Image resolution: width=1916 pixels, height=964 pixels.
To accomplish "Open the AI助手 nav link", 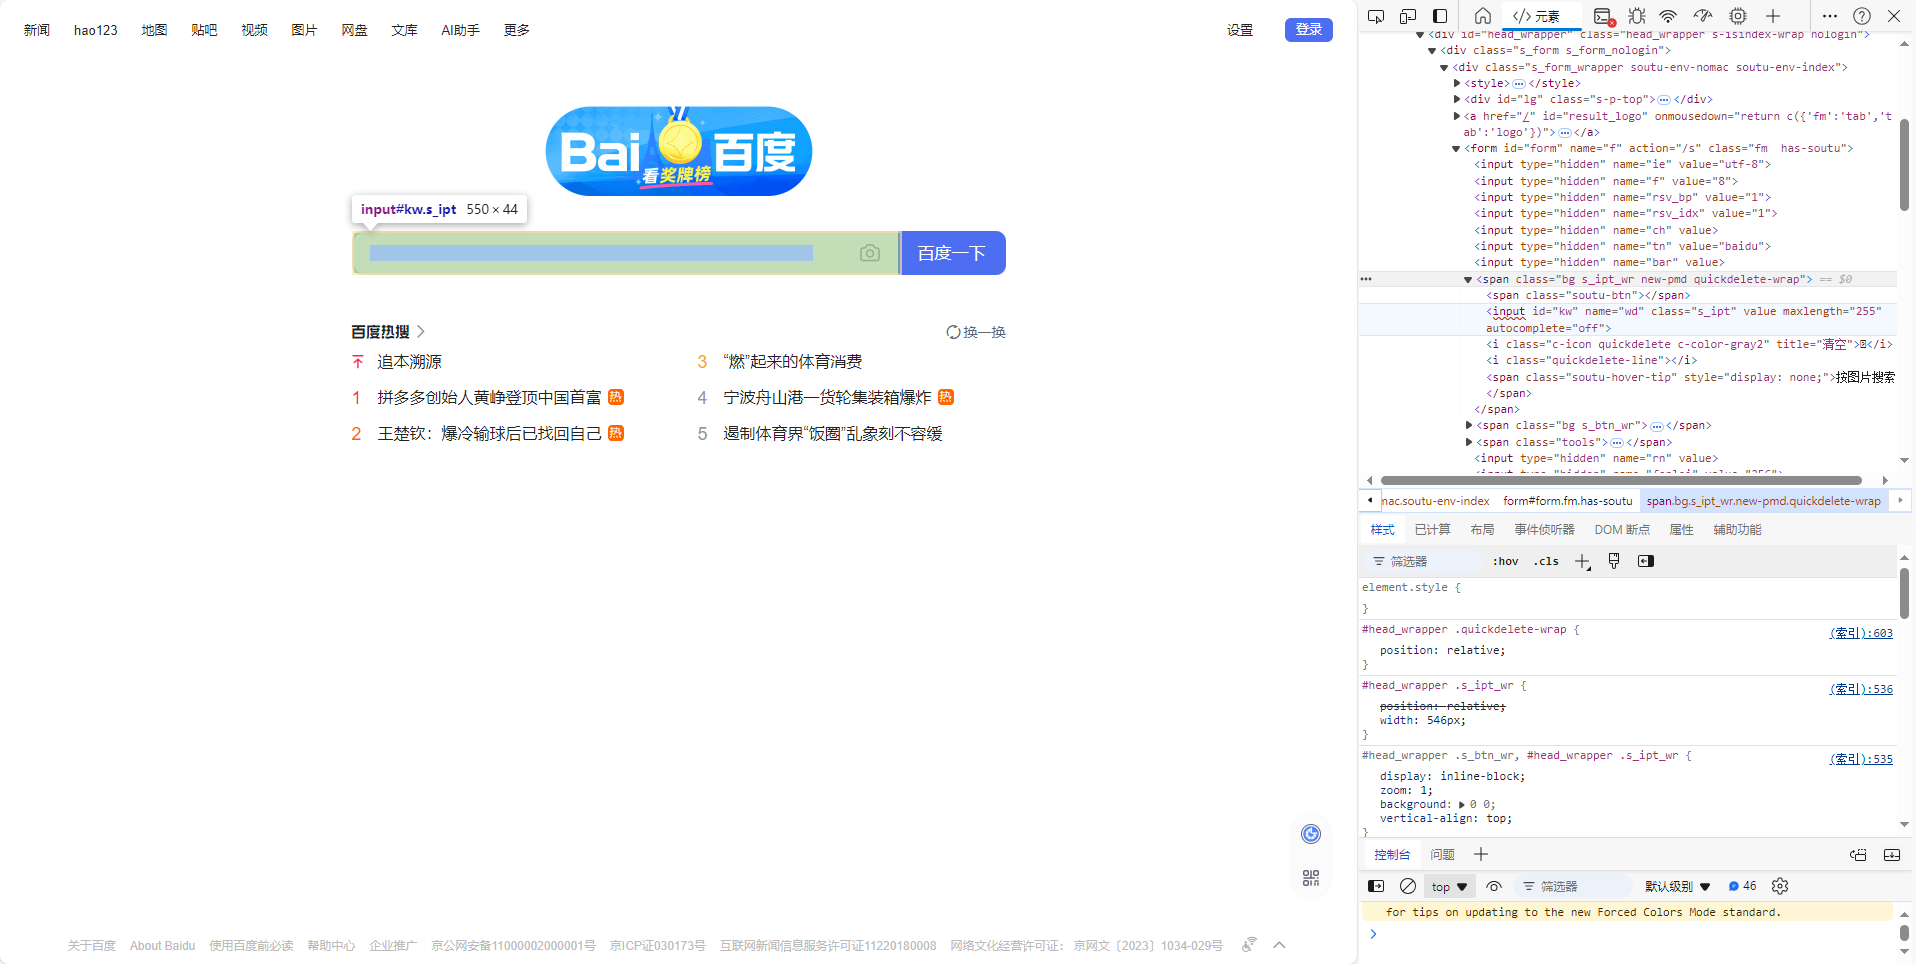I will tap(461, 30).
